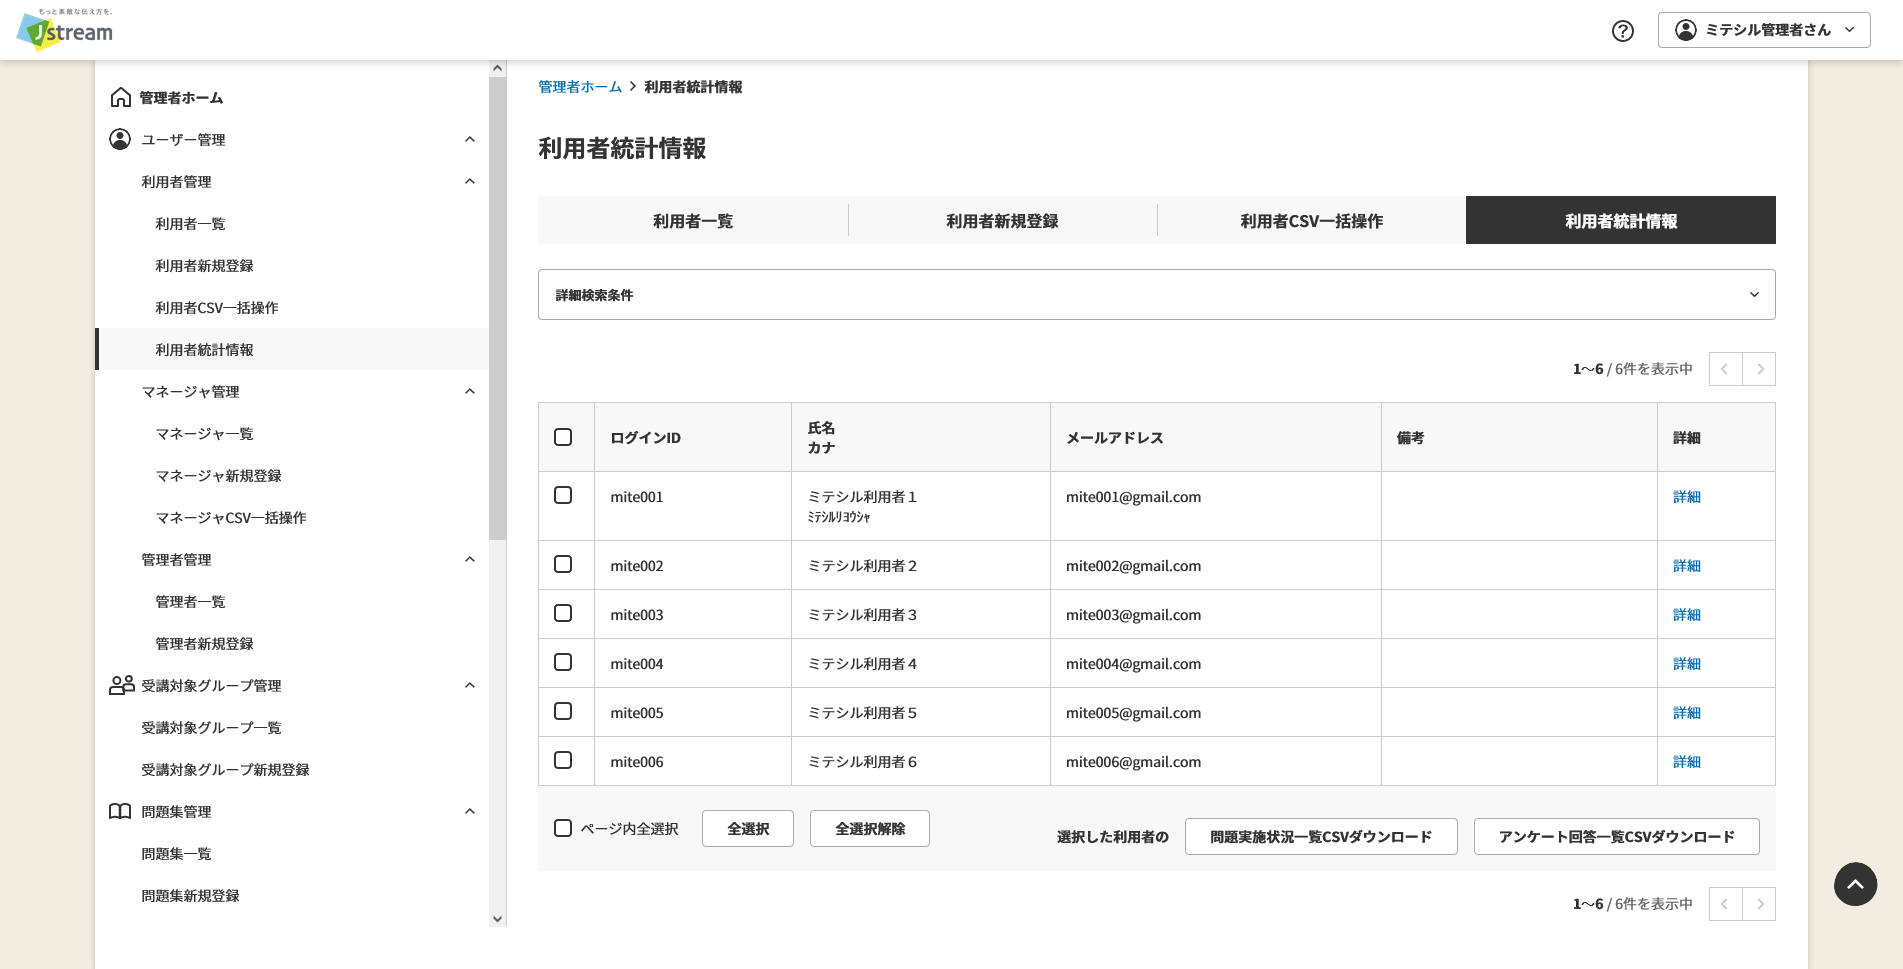Toggle the table header select-all checkbox
Image resolution: width=1903 pixels, height=969 pixels.
tap(563, 437)
